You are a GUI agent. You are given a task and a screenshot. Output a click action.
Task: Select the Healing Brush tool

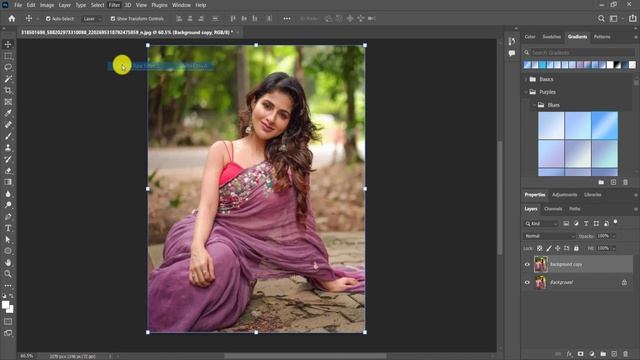click(x=8, y=124)
